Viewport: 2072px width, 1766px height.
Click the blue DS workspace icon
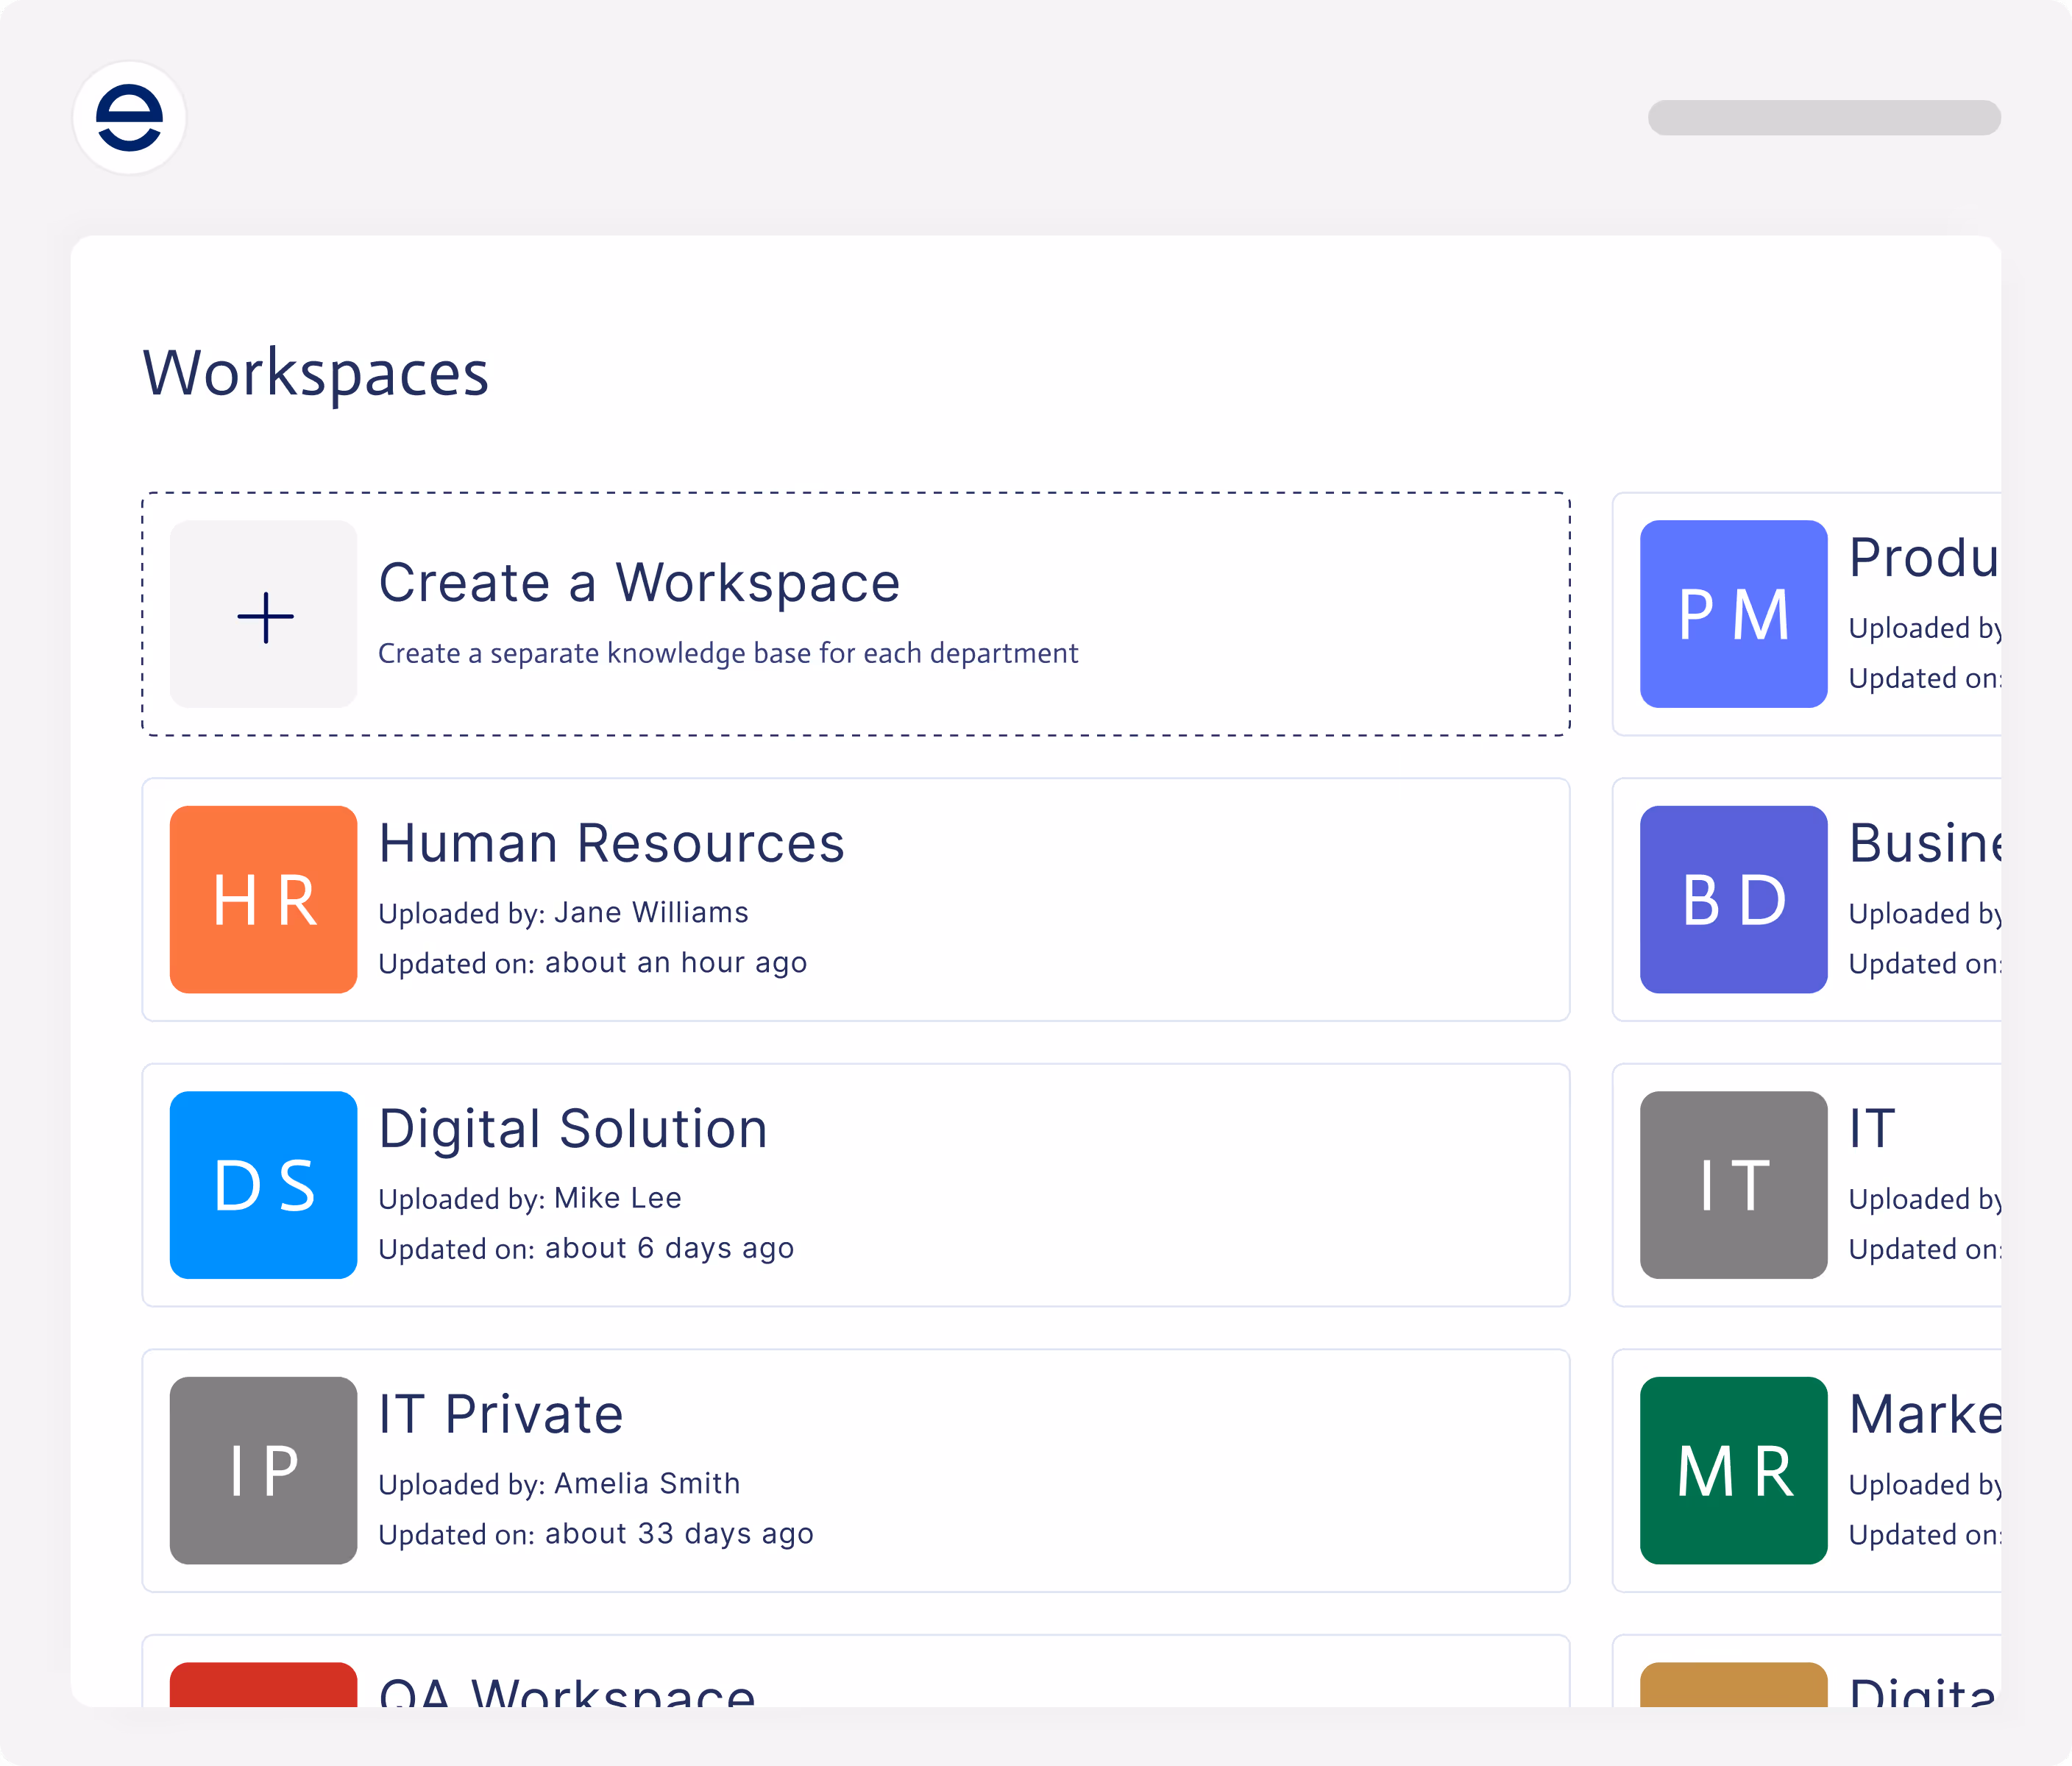pos(264,1185)
